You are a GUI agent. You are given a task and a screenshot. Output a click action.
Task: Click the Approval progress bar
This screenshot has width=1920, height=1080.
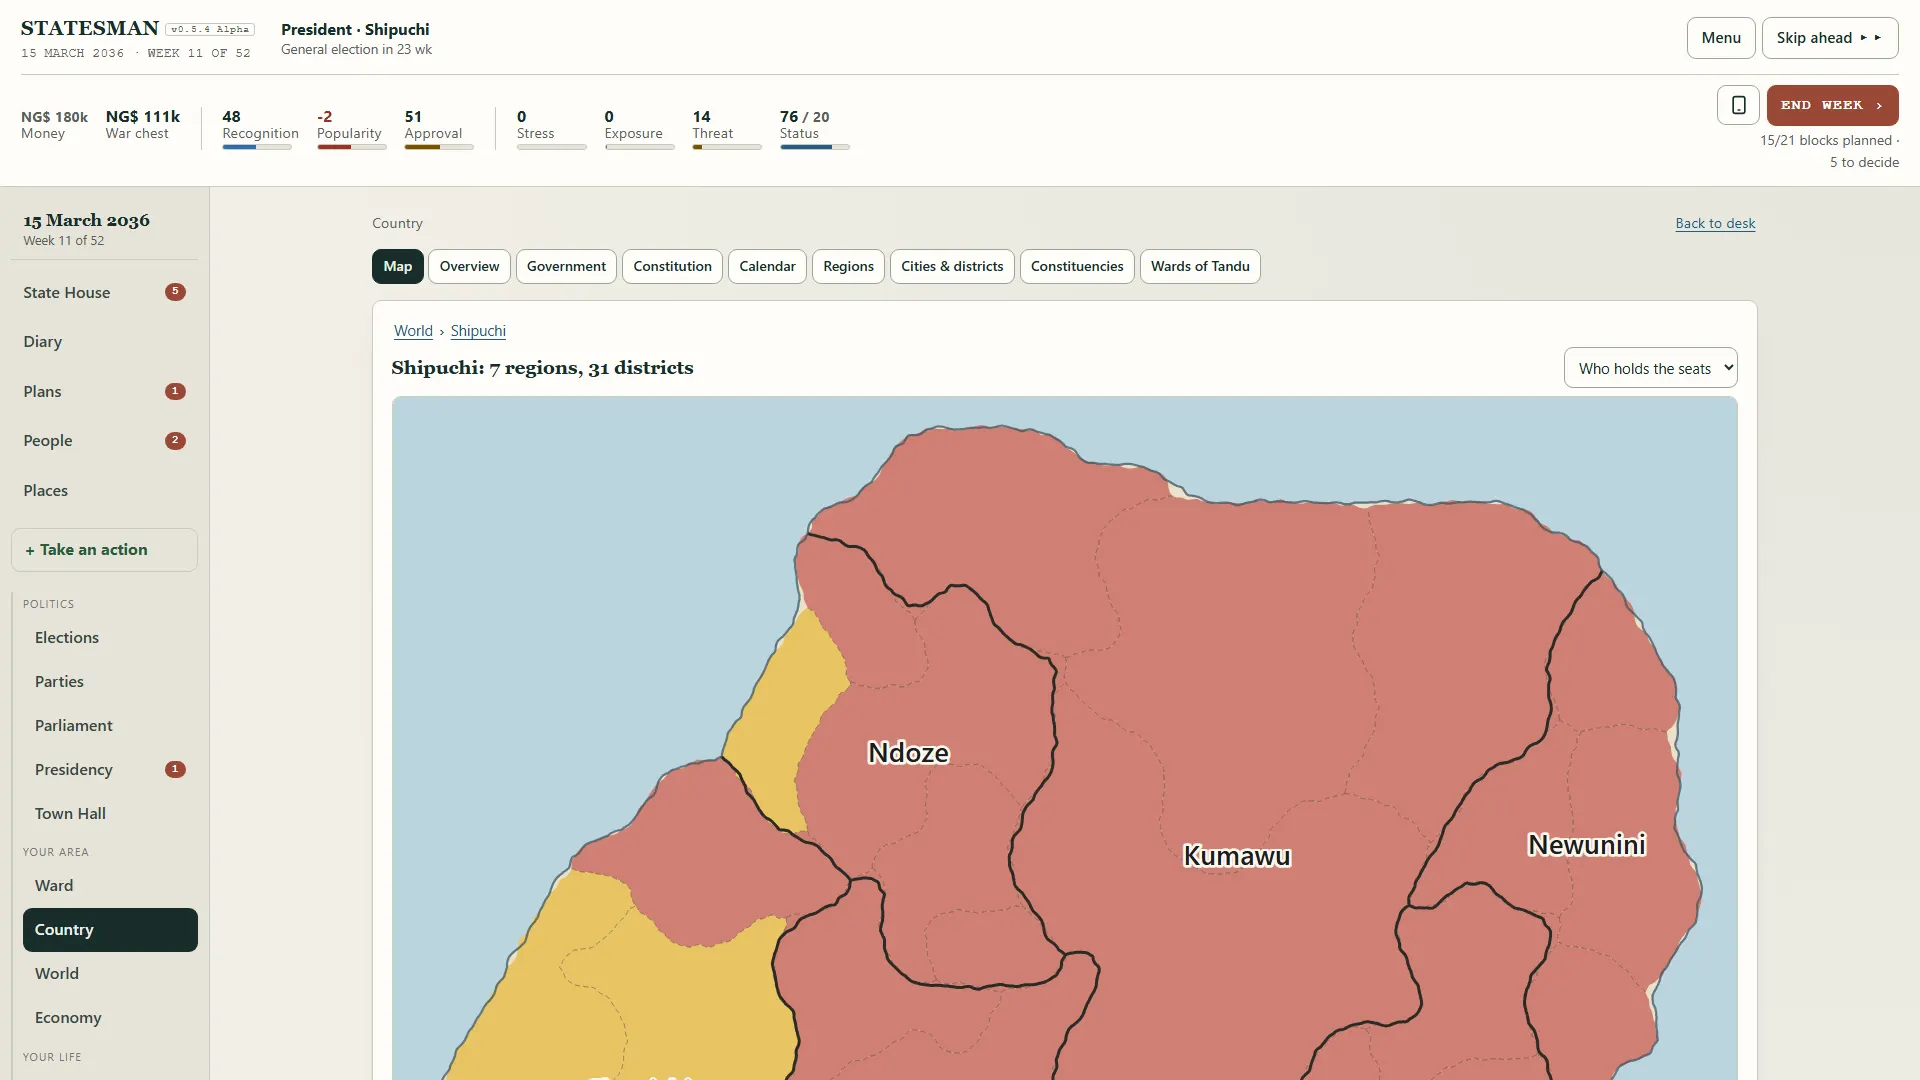click(x=439, y=147)
